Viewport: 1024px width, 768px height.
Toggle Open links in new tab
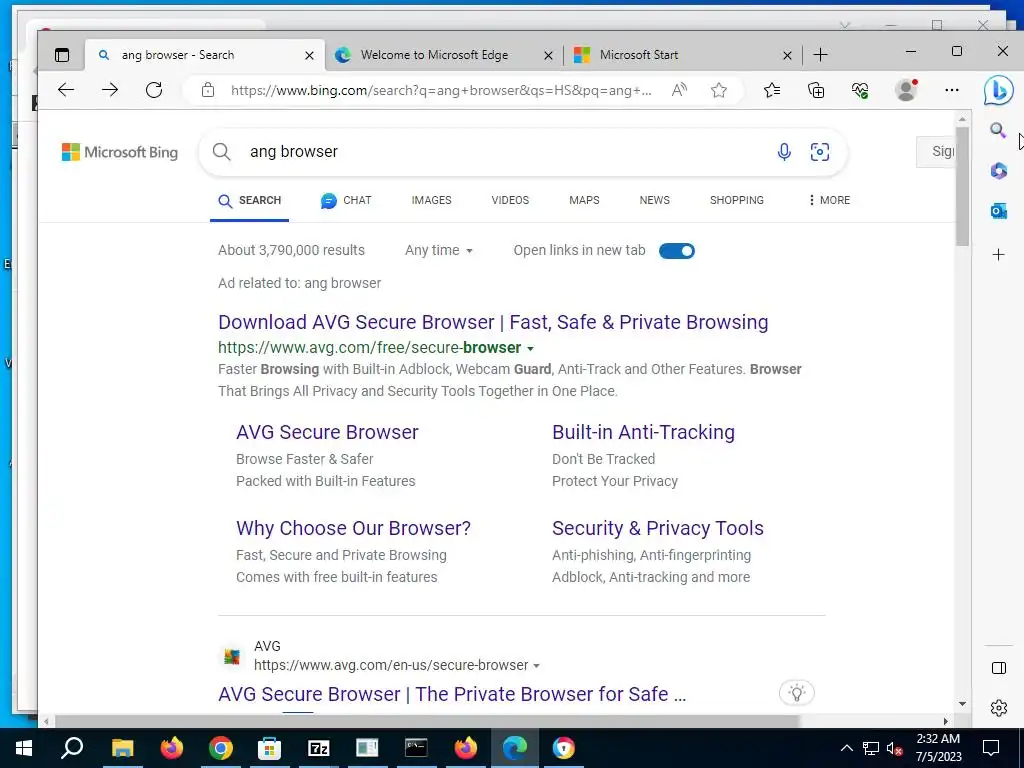point(677,251)
